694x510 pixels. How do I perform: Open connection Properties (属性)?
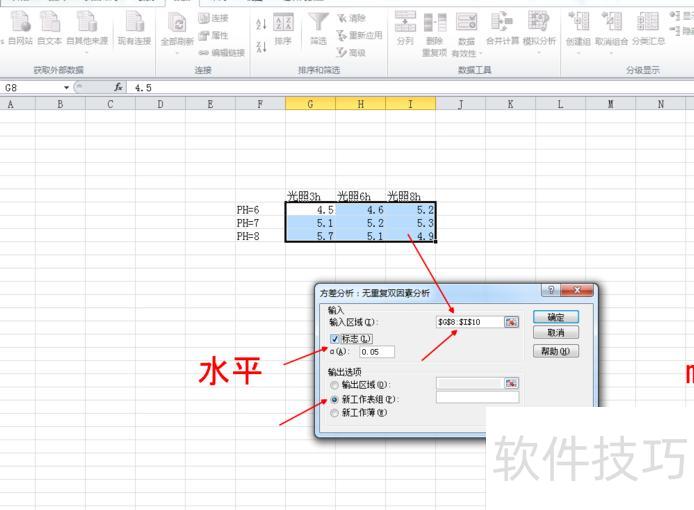coord(213,35)
